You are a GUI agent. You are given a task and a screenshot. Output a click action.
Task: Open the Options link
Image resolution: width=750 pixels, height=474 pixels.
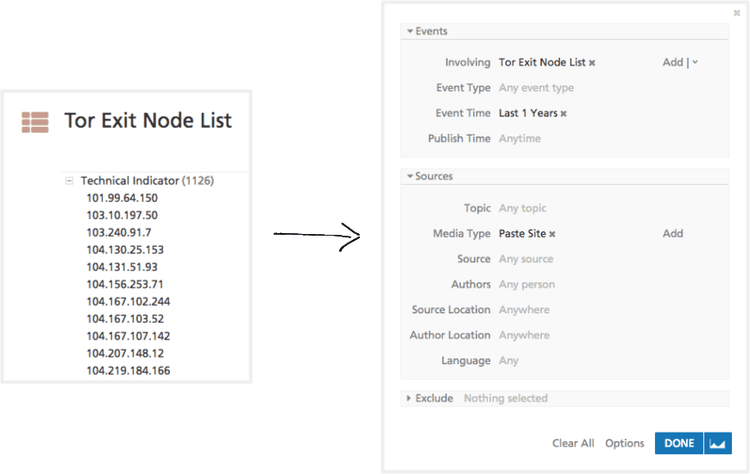[624, 443]
